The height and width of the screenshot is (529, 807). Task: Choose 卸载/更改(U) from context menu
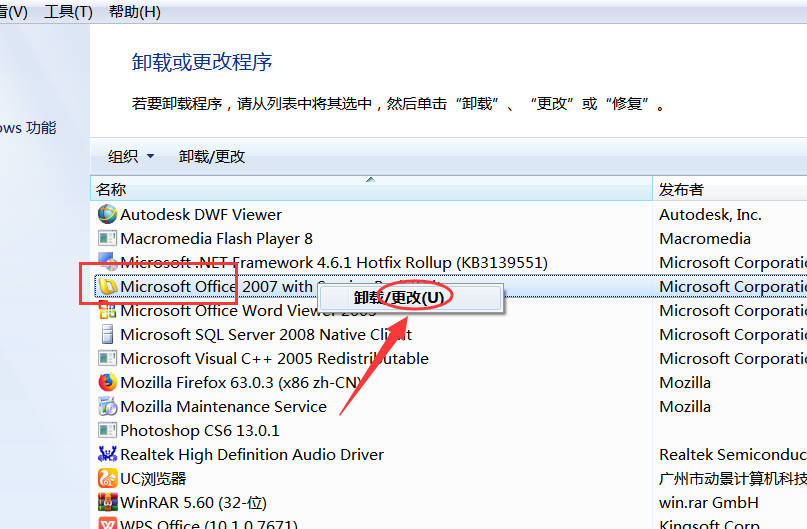tap(410, 297)
